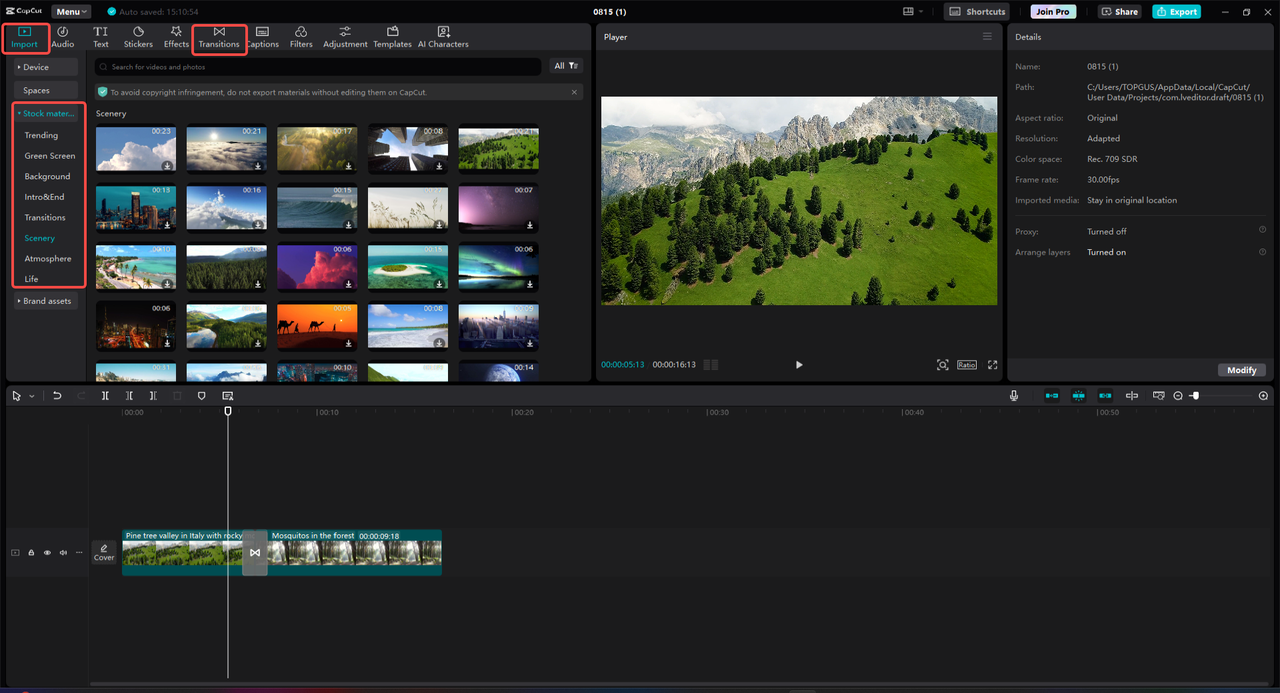This screenshot has height=693, width=1280.
Task: Play the video in the player
Action: [799, 365]
